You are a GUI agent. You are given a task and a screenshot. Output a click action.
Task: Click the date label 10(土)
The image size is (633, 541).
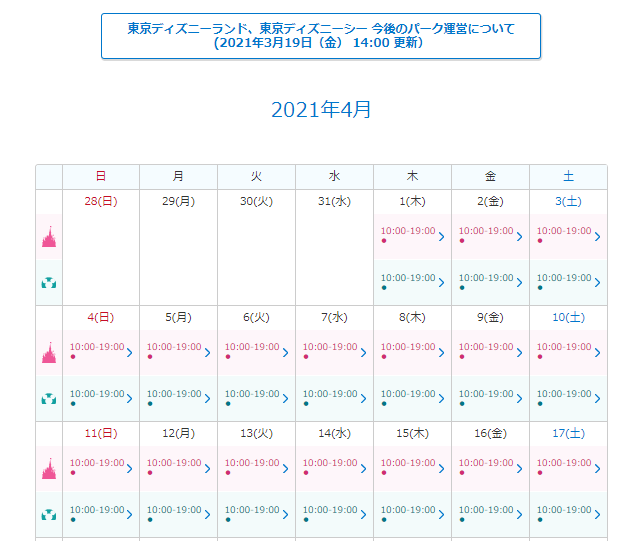tap(568, 317)
